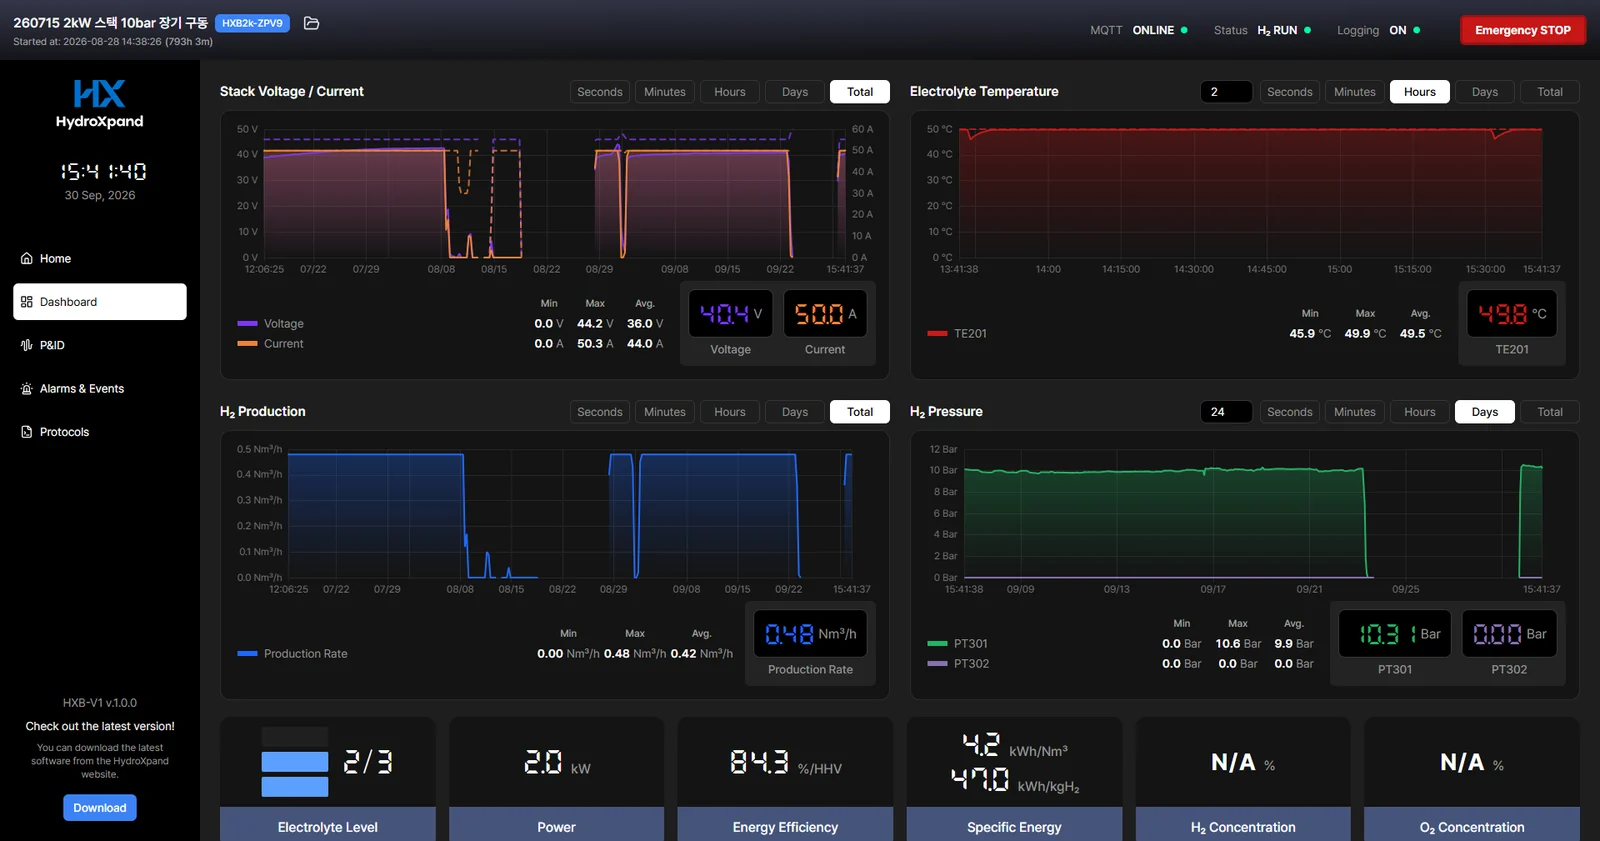Navigate to Home in the sidebar
This screenshot has width=1600, height=841.
coord(100,258)
